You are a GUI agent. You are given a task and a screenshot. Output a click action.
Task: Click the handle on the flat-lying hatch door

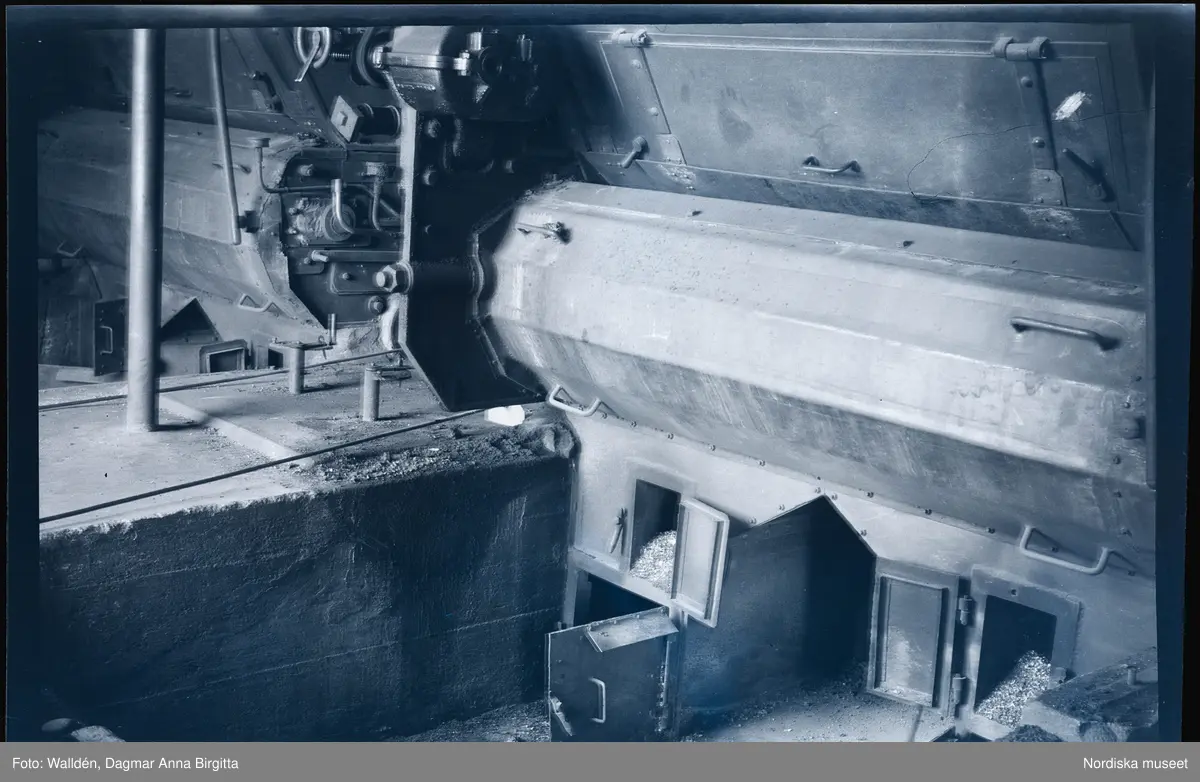597,699
